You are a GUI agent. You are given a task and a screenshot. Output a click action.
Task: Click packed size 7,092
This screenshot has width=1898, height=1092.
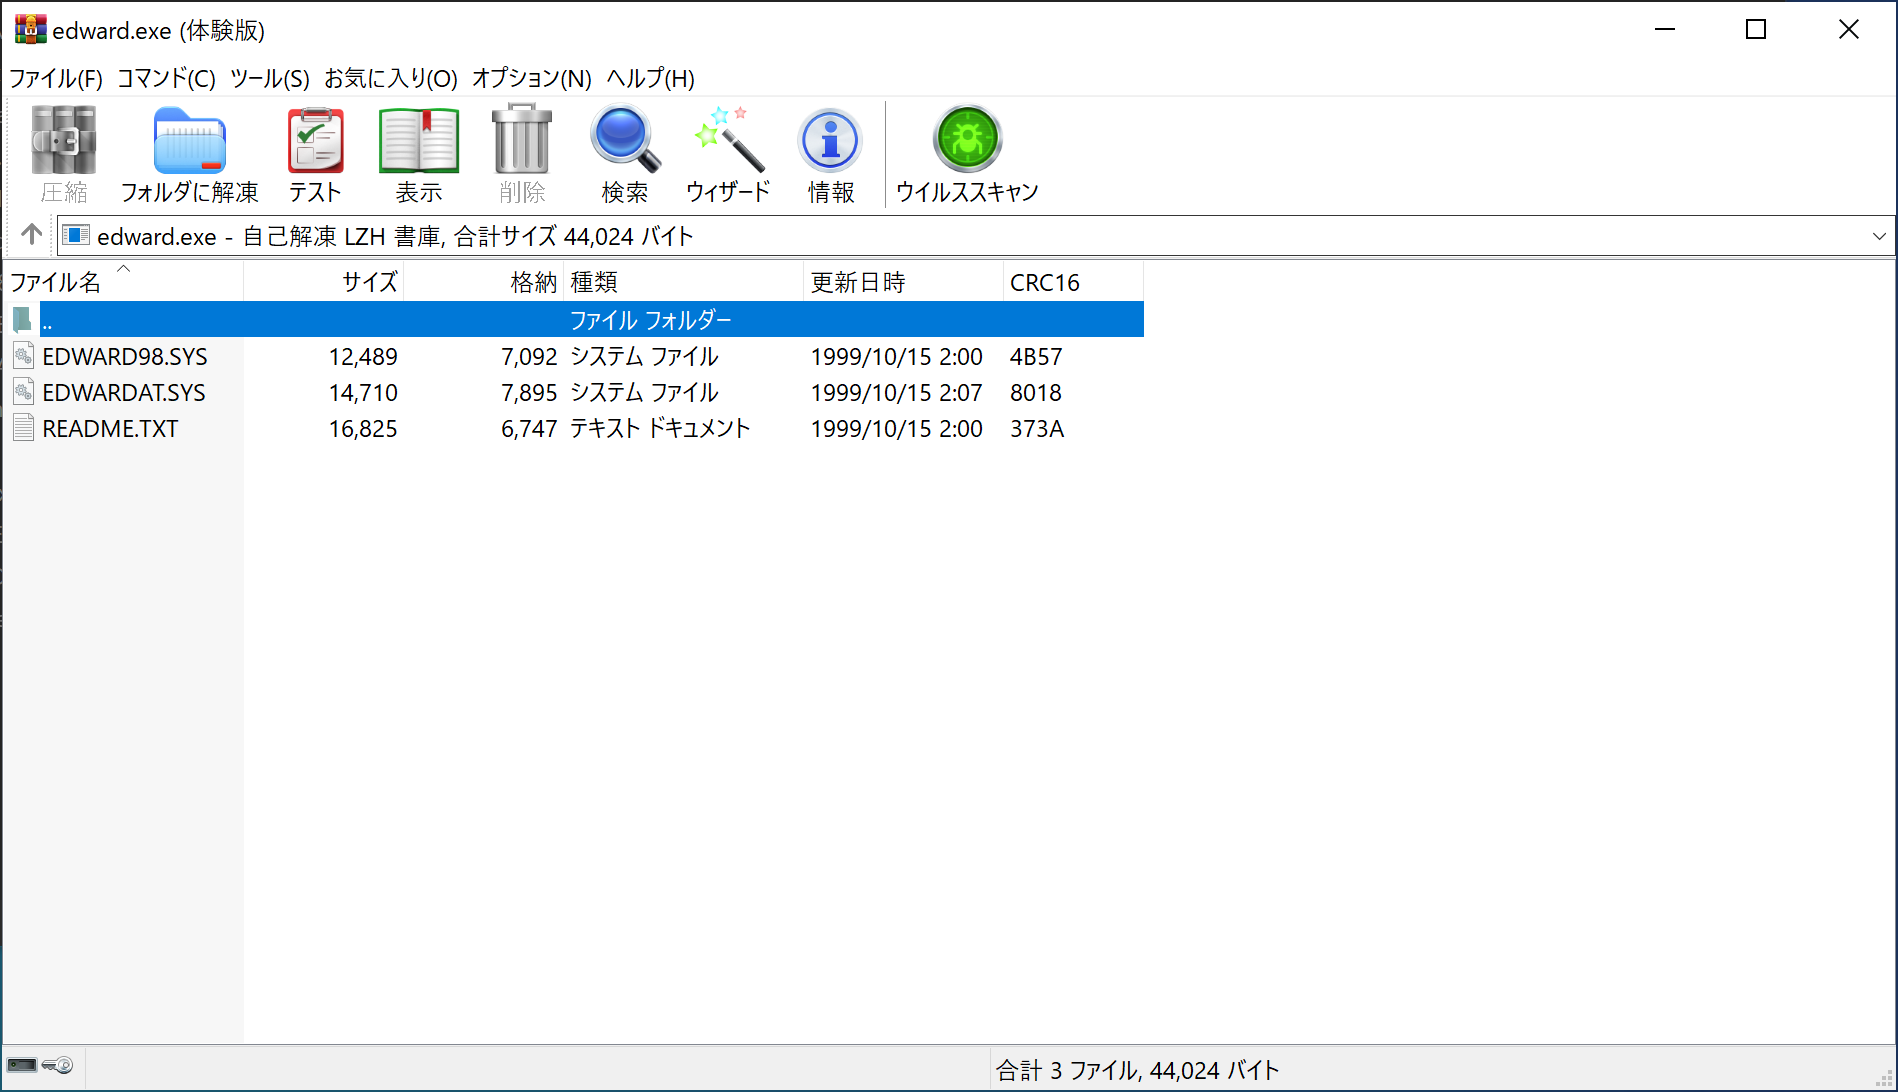pyautogui.click(x=529, y=356)
